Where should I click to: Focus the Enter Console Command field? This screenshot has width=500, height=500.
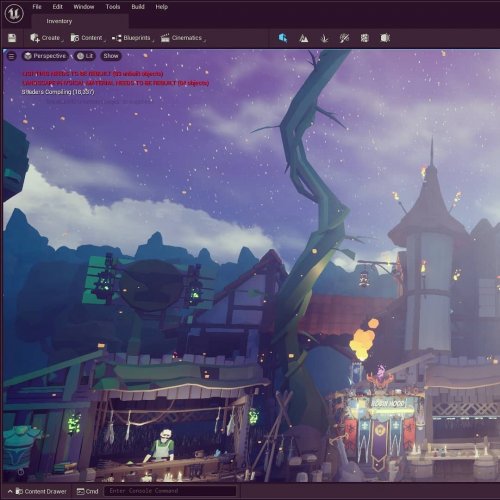pyautogui.click(x=170, y=491)
